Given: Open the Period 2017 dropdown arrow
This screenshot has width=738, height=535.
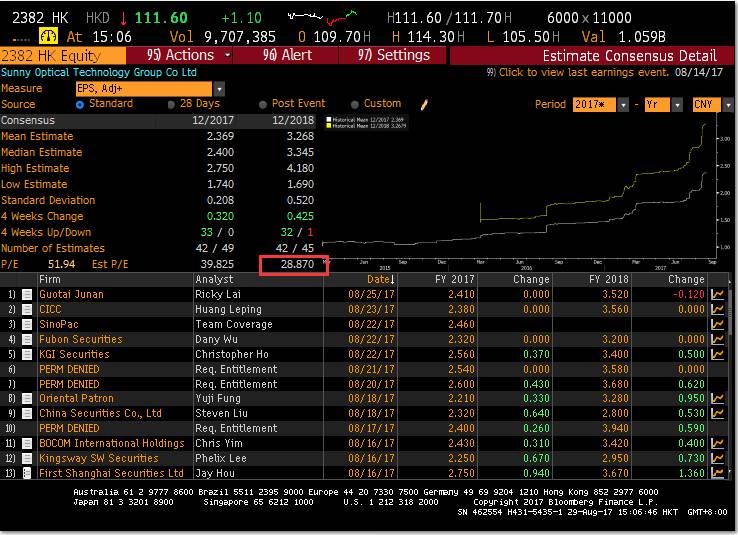Looking at the screenshot, I should coord(623,104).
